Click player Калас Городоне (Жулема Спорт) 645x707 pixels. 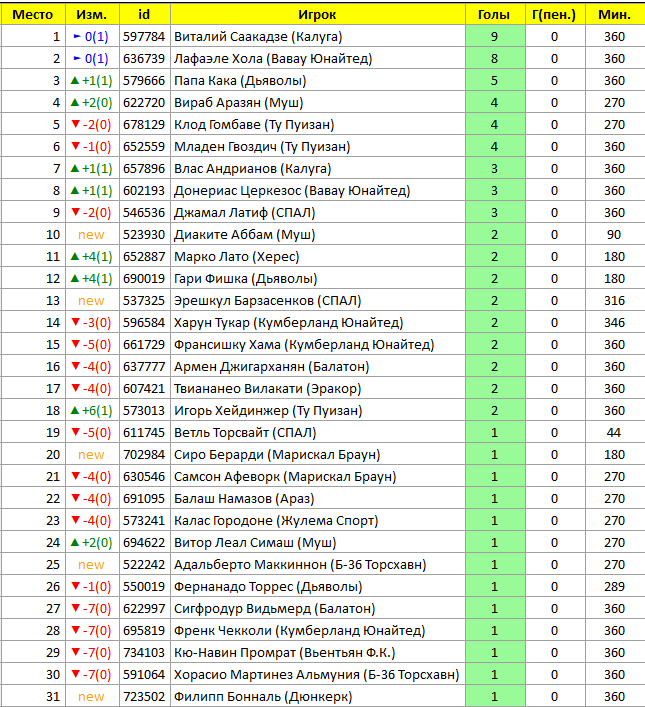276,521
